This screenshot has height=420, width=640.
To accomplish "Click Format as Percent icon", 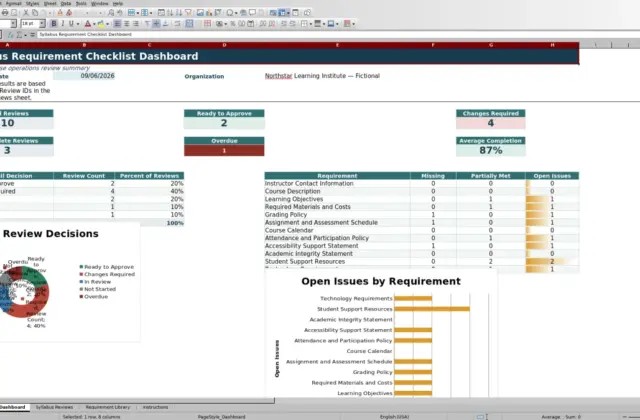I will click(x=233, y=24).
